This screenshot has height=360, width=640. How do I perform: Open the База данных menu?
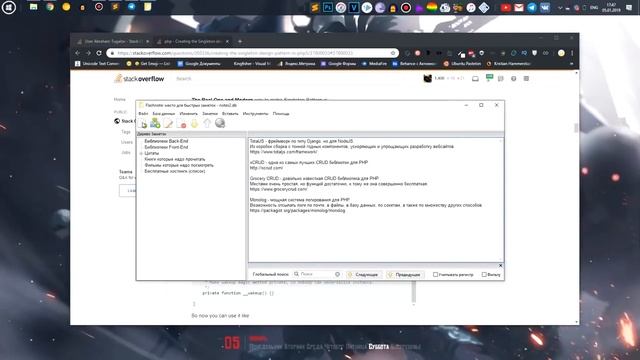pos(164,113)
